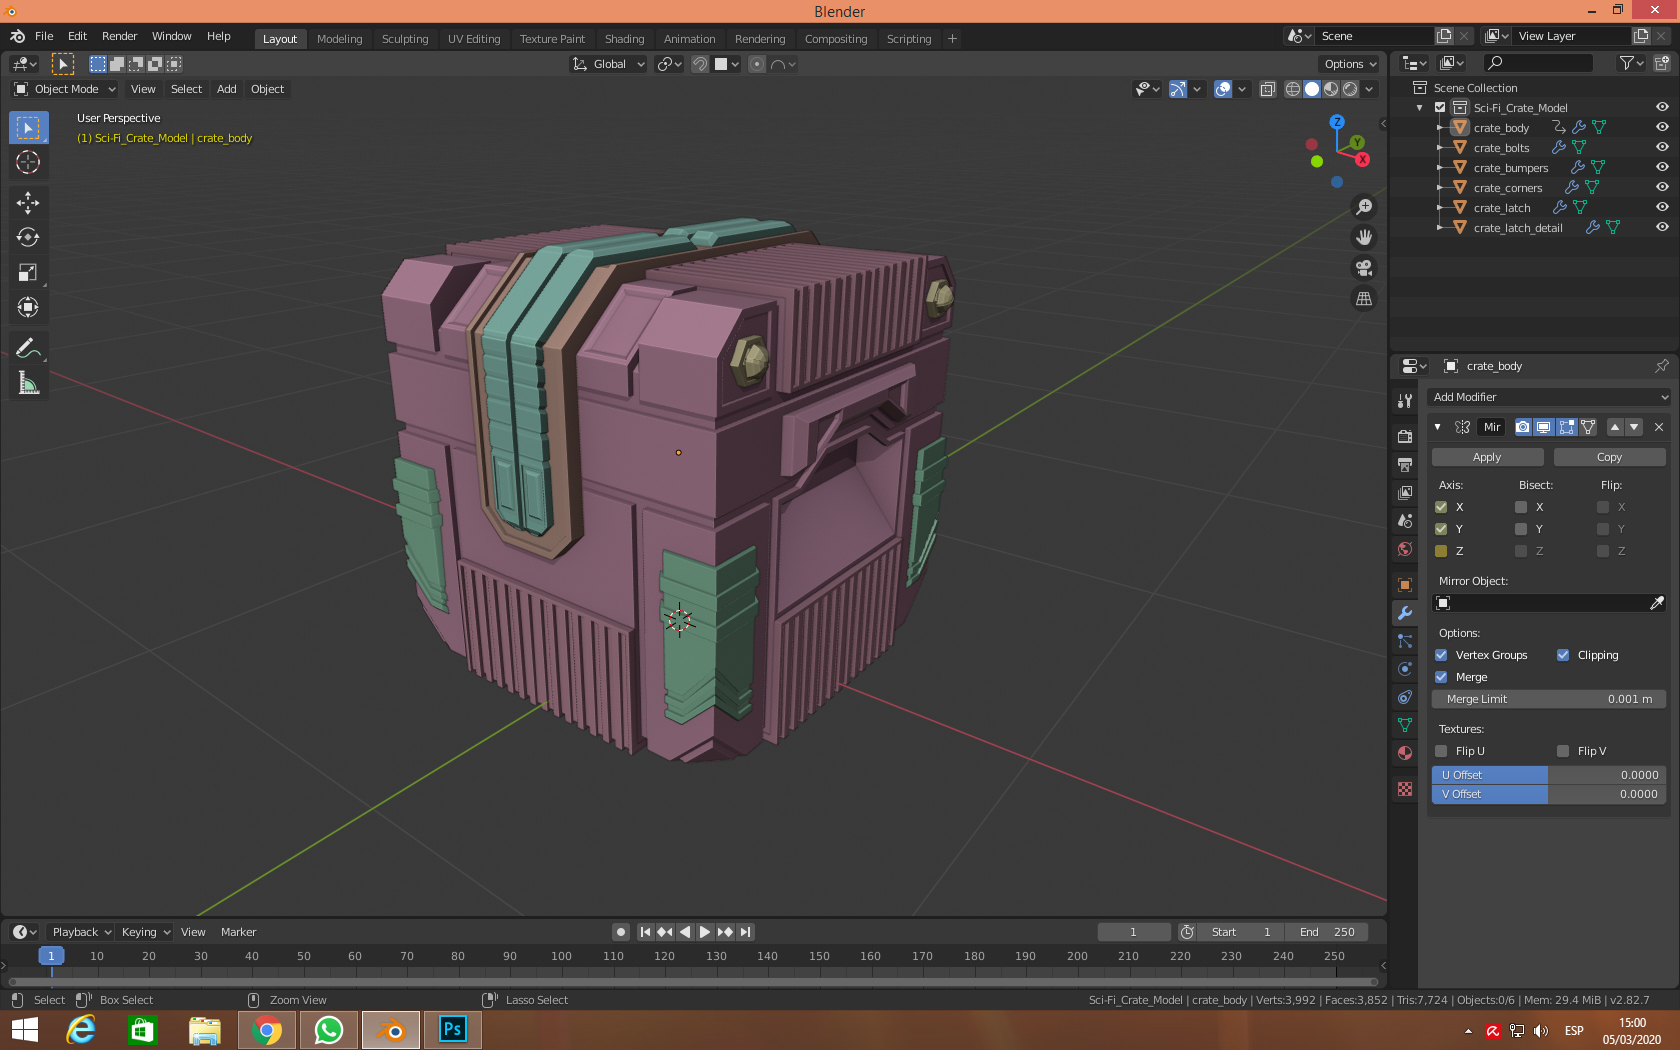This screenshot has height=1050, width=1680.
Task: Disable the Clipping checkbox
Action: 1563,655
